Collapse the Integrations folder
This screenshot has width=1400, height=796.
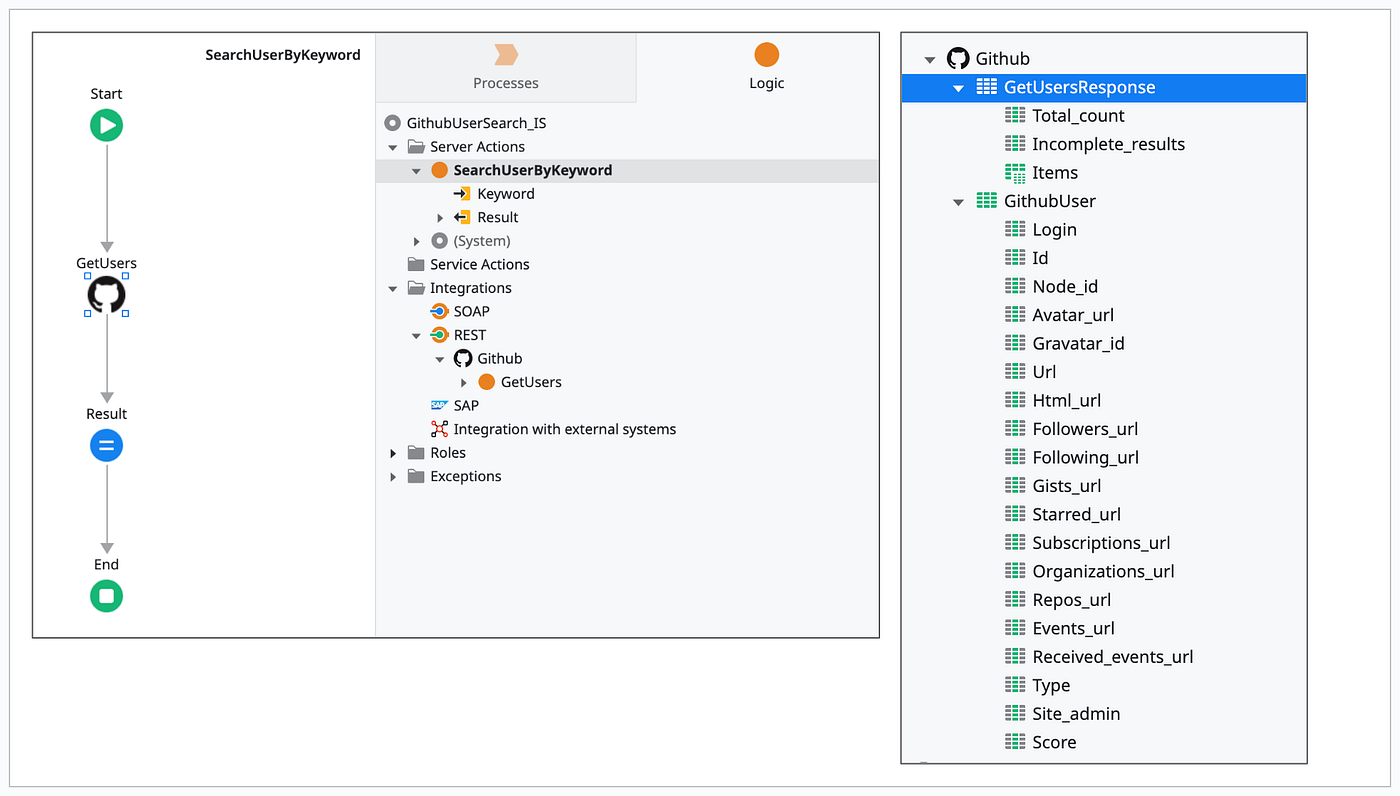point(393,288)
